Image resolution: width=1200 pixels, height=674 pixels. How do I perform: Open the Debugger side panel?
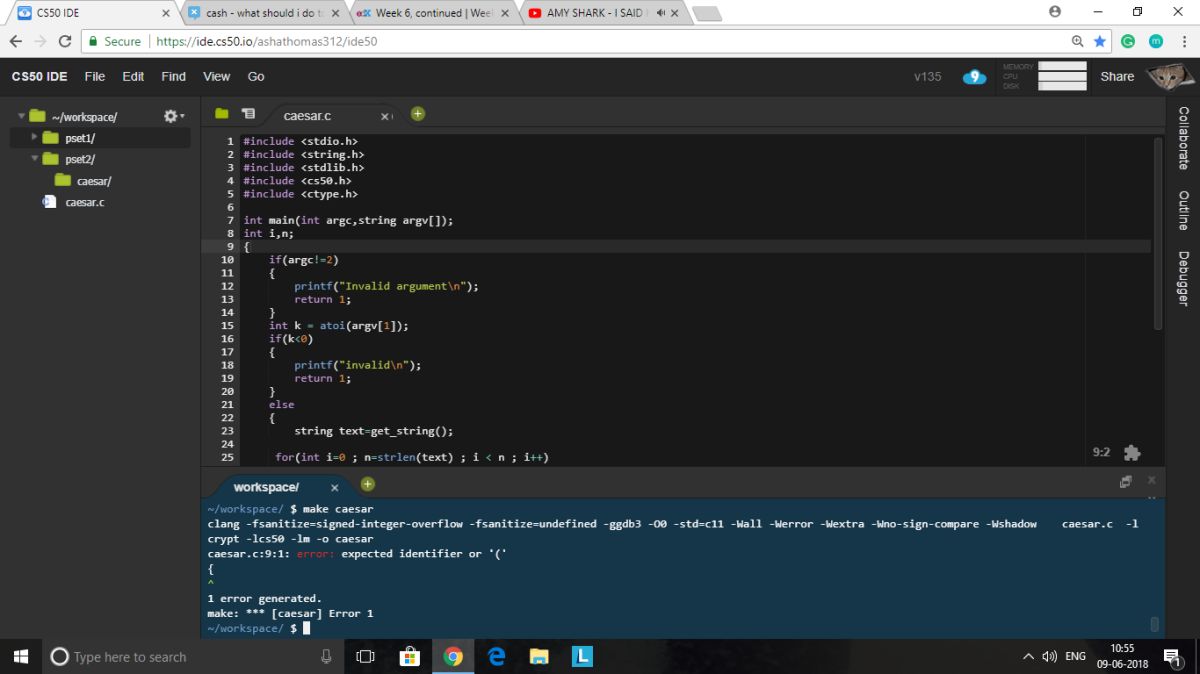(1183, 278)
